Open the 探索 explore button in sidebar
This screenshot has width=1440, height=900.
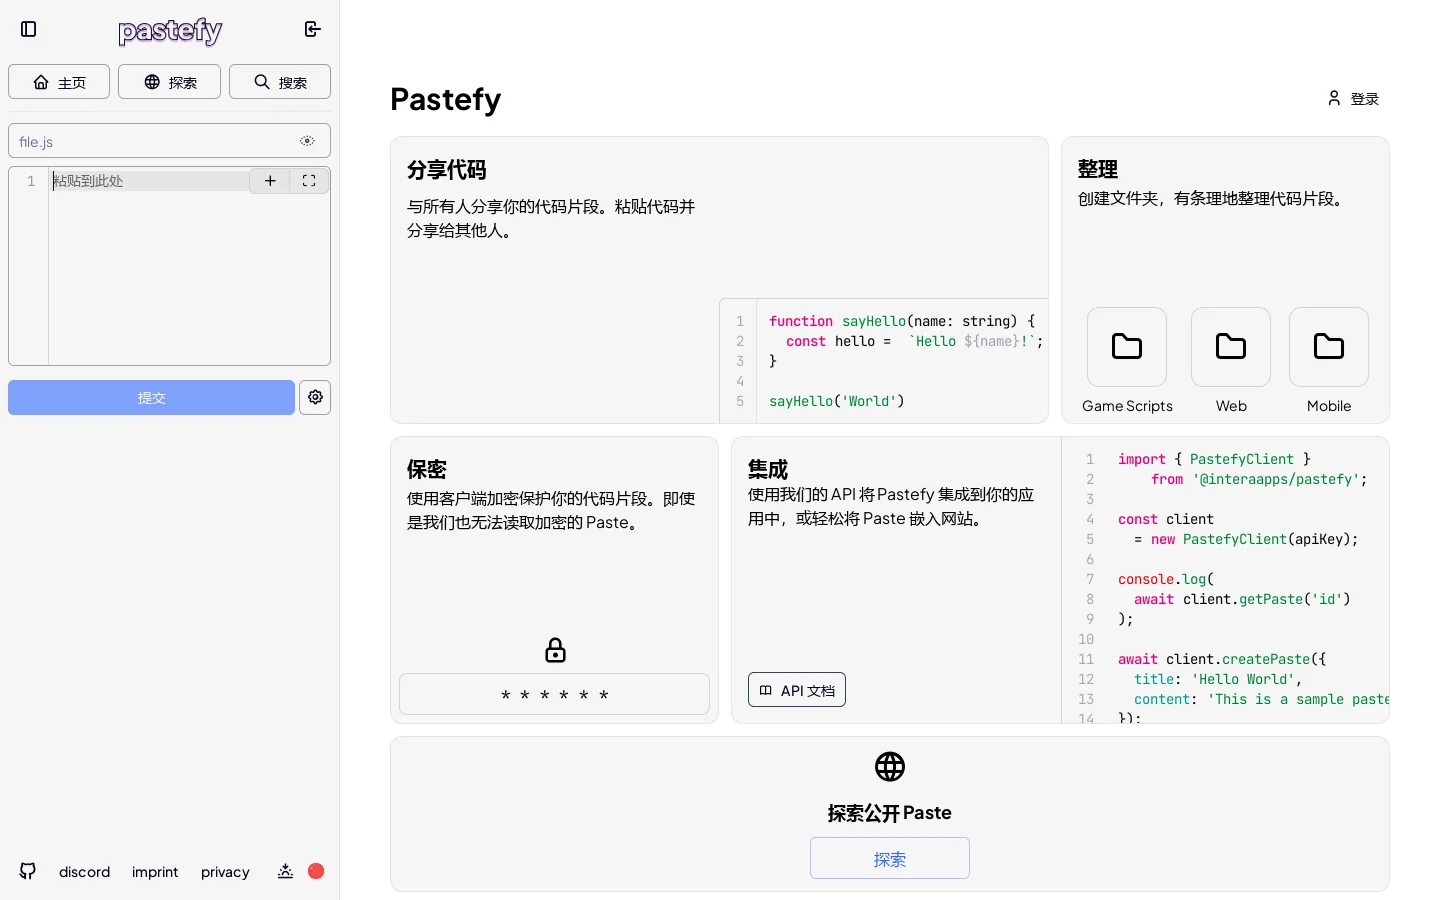[169, 82]
